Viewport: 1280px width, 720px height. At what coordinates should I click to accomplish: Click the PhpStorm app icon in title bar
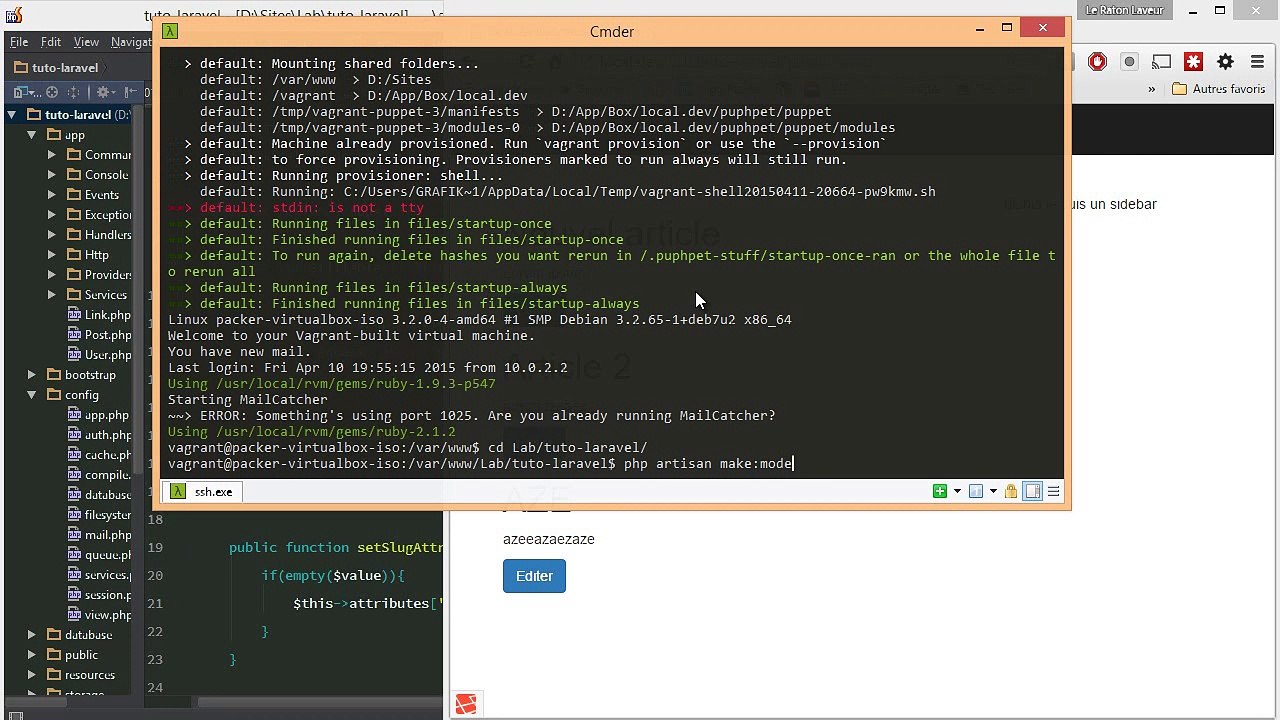[13, 14]
